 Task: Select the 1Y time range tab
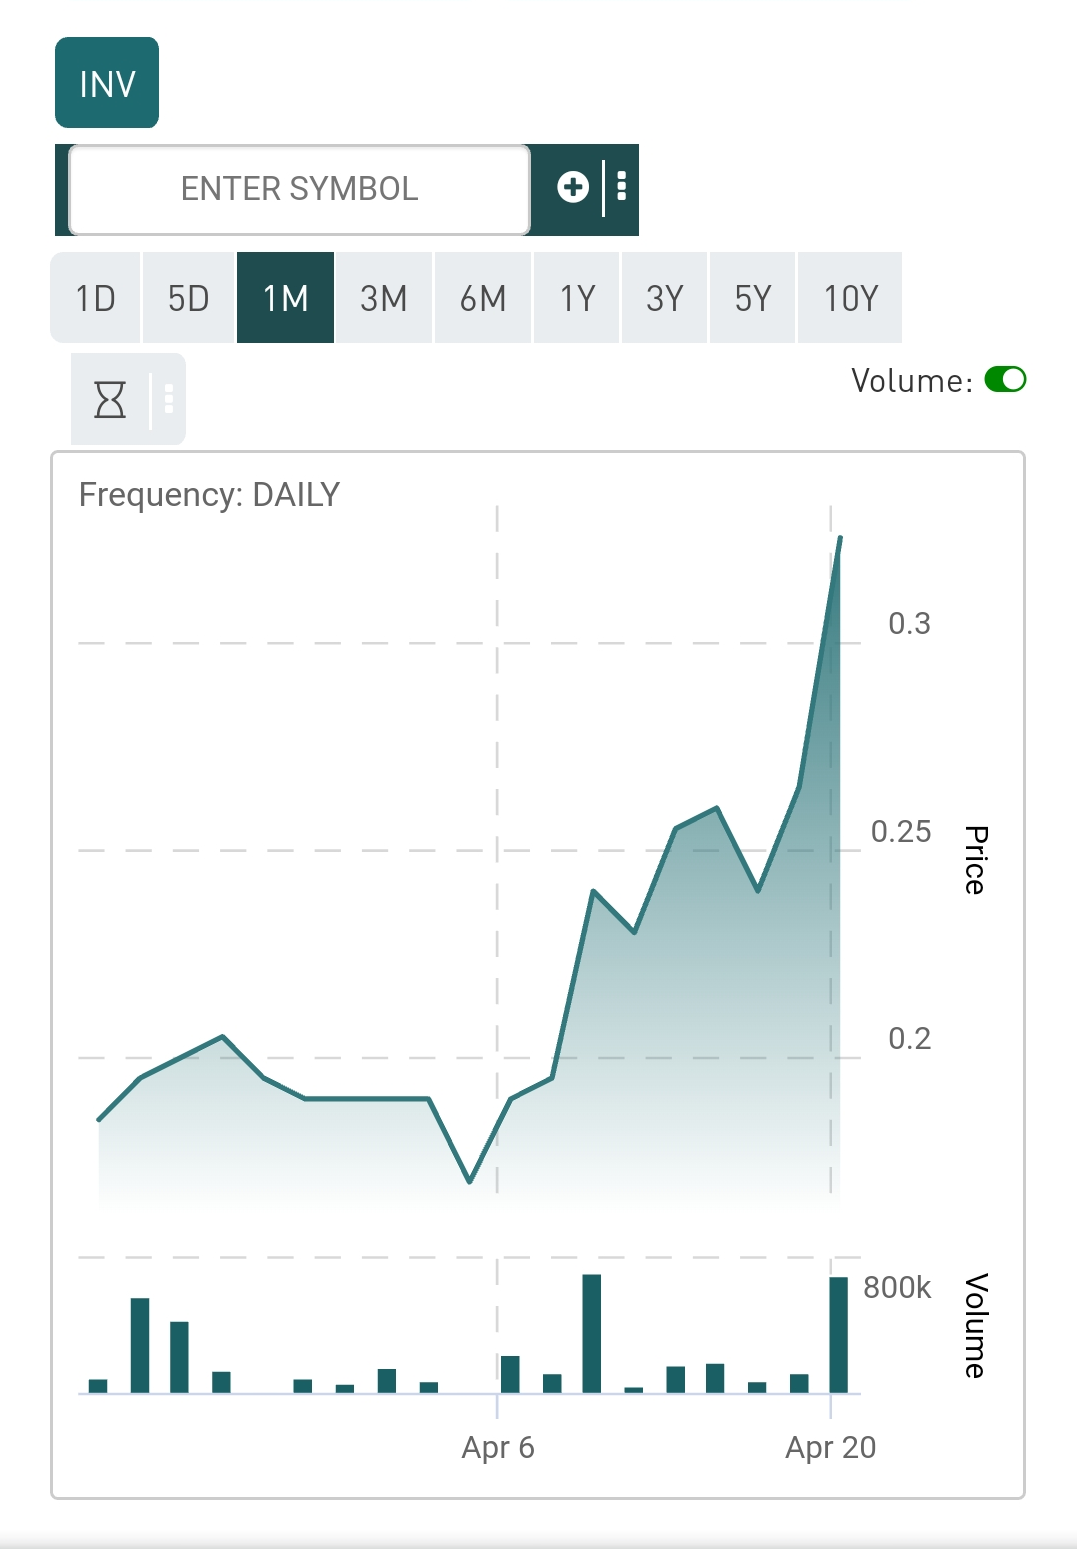[x=577, y=298]
